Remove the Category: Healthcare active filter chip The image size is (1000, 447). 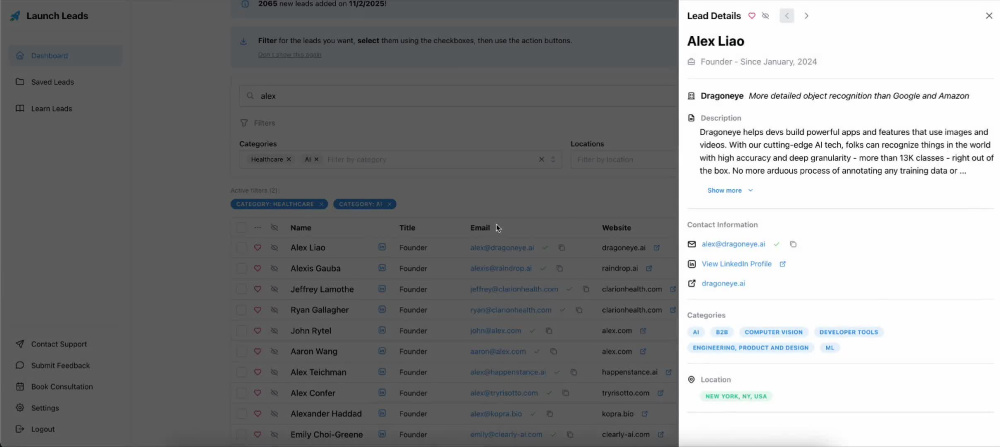point(321,204)
